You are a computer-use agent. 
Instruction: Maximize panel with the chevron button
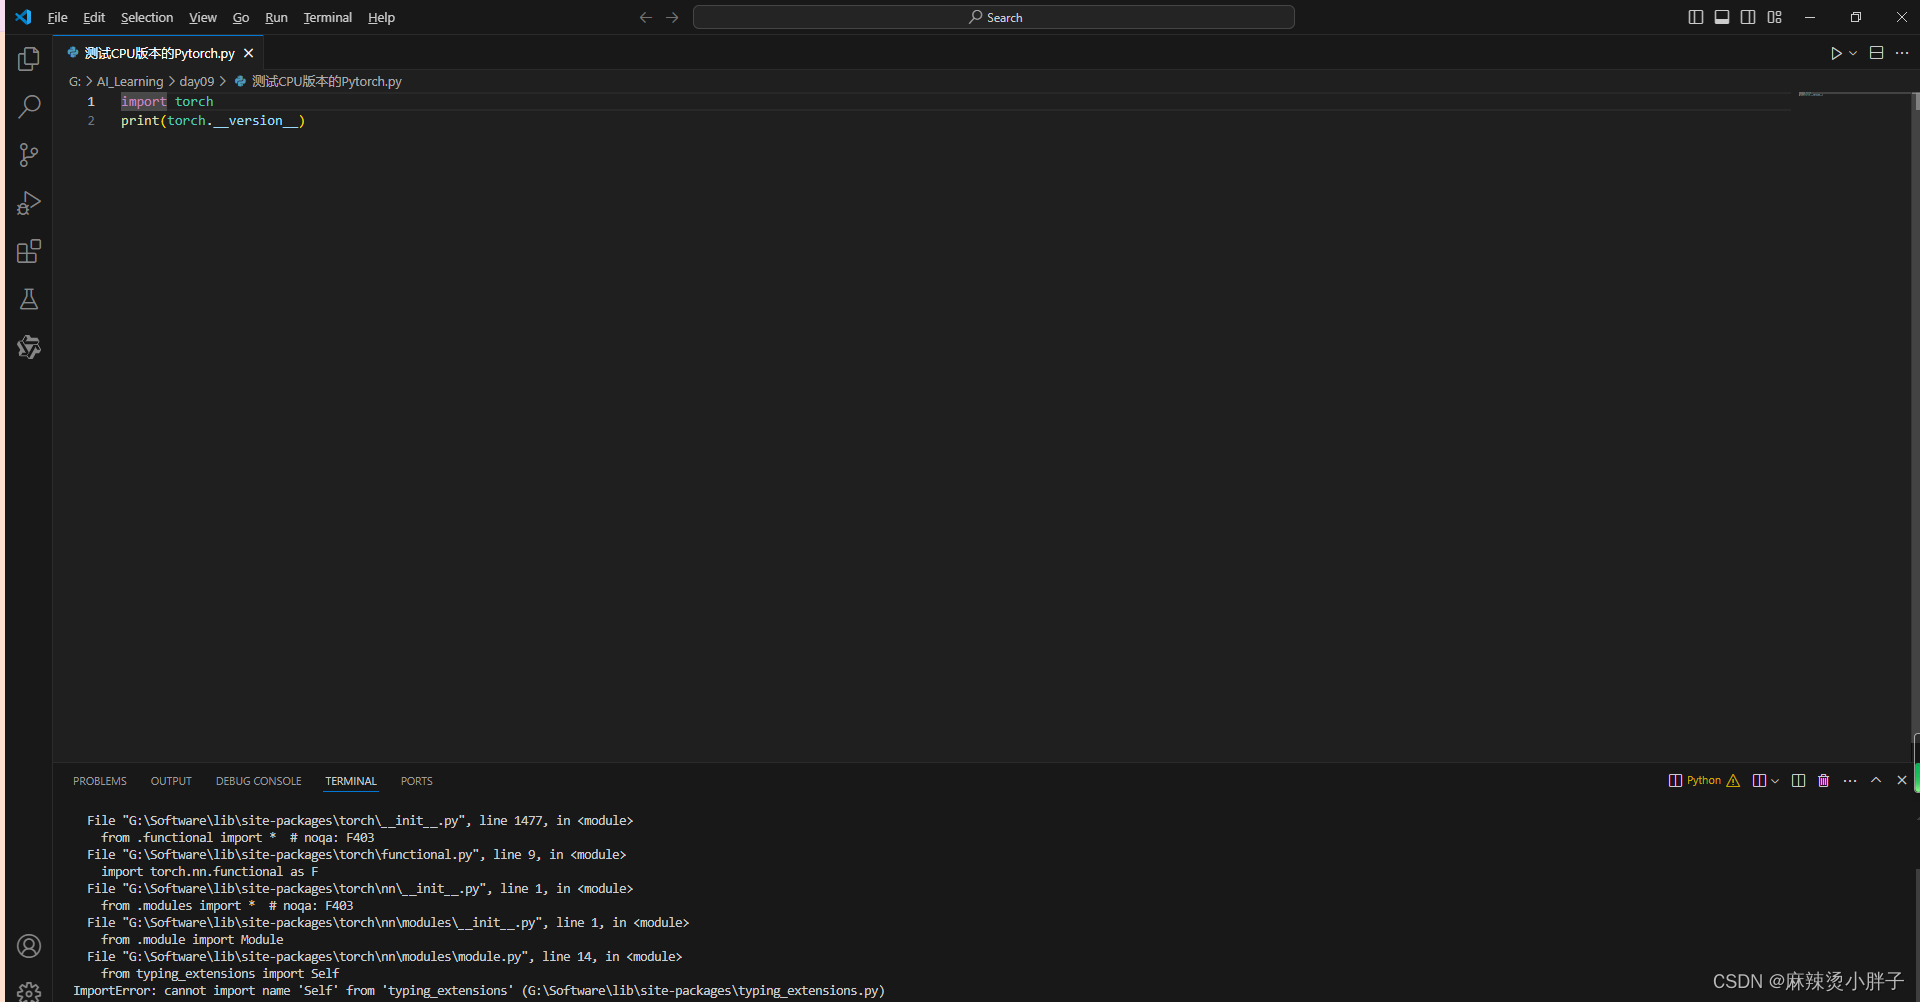point(1877,780)
